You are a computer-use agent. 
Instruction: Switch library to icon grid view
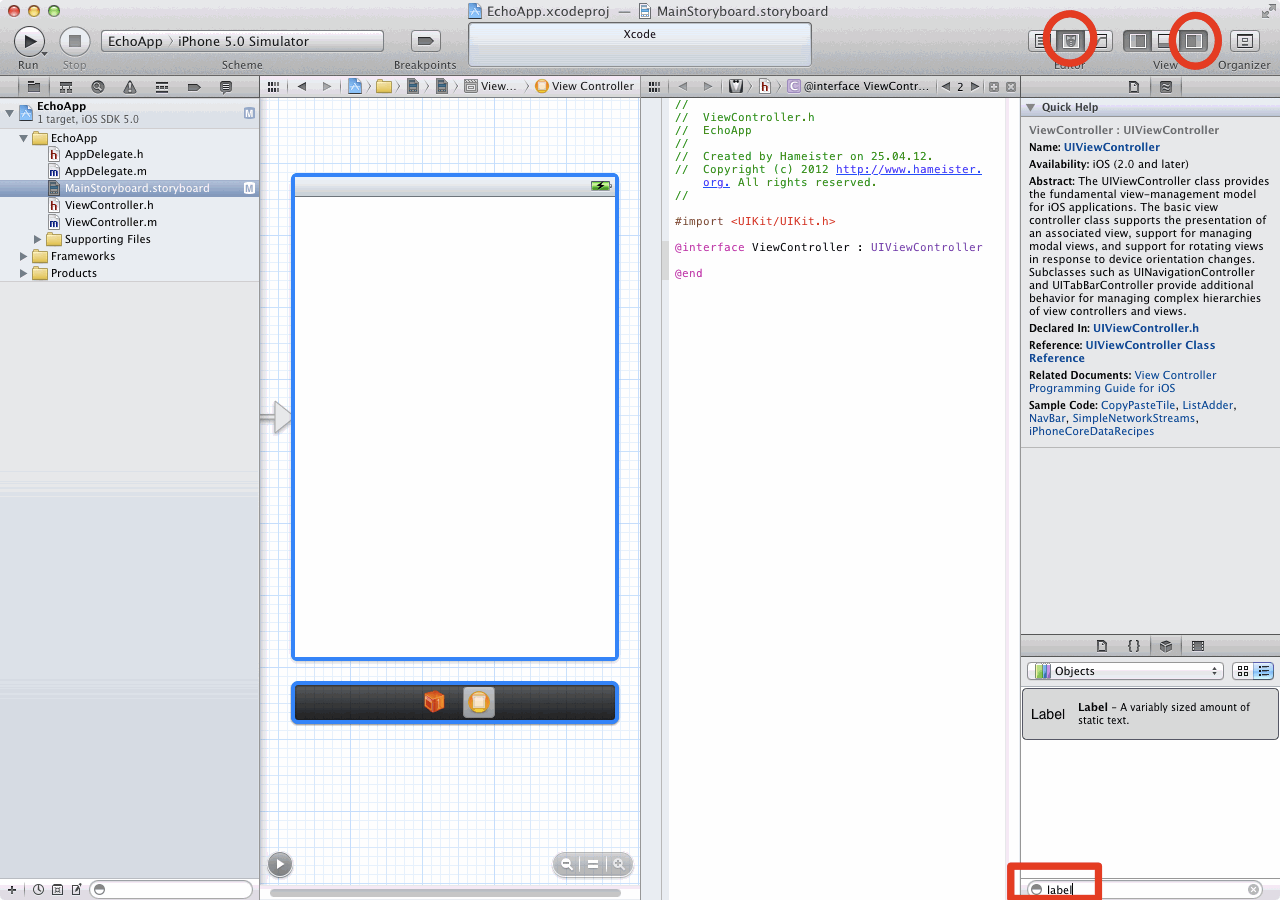click(1242, 671)
